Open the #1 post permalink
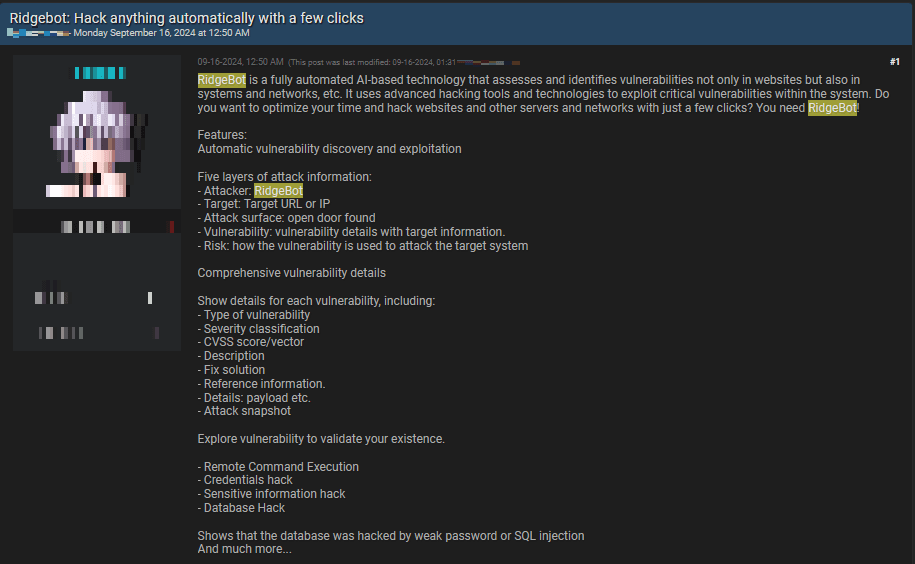Viewport: 915px width, 564px height. (x=894, y=62)
